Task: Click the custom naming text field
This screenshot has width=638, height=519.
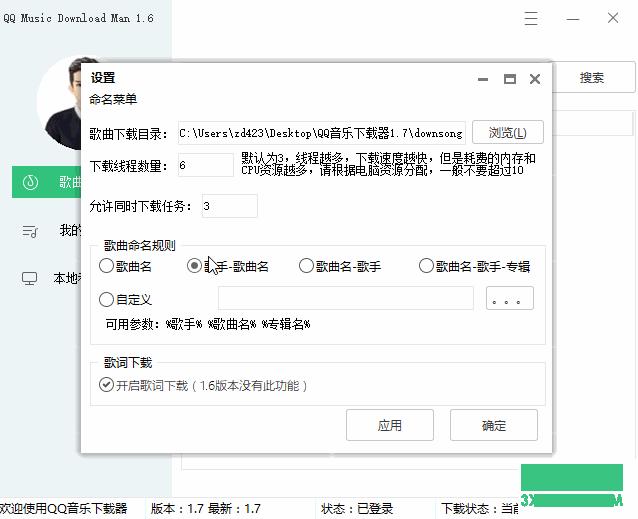Action: (x=345, y=298)
